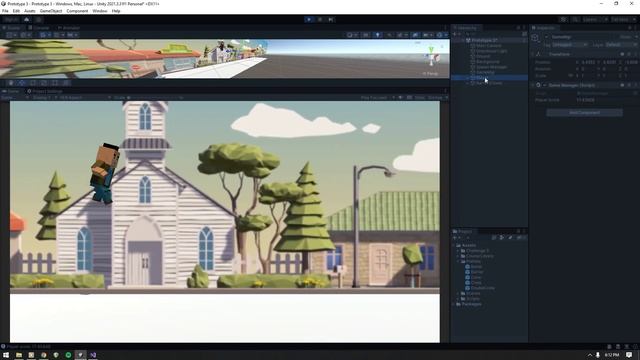Screen dimensions: 640x360
Task: Select the Scale tool in Scene overlay
Action: click(44, 83)
